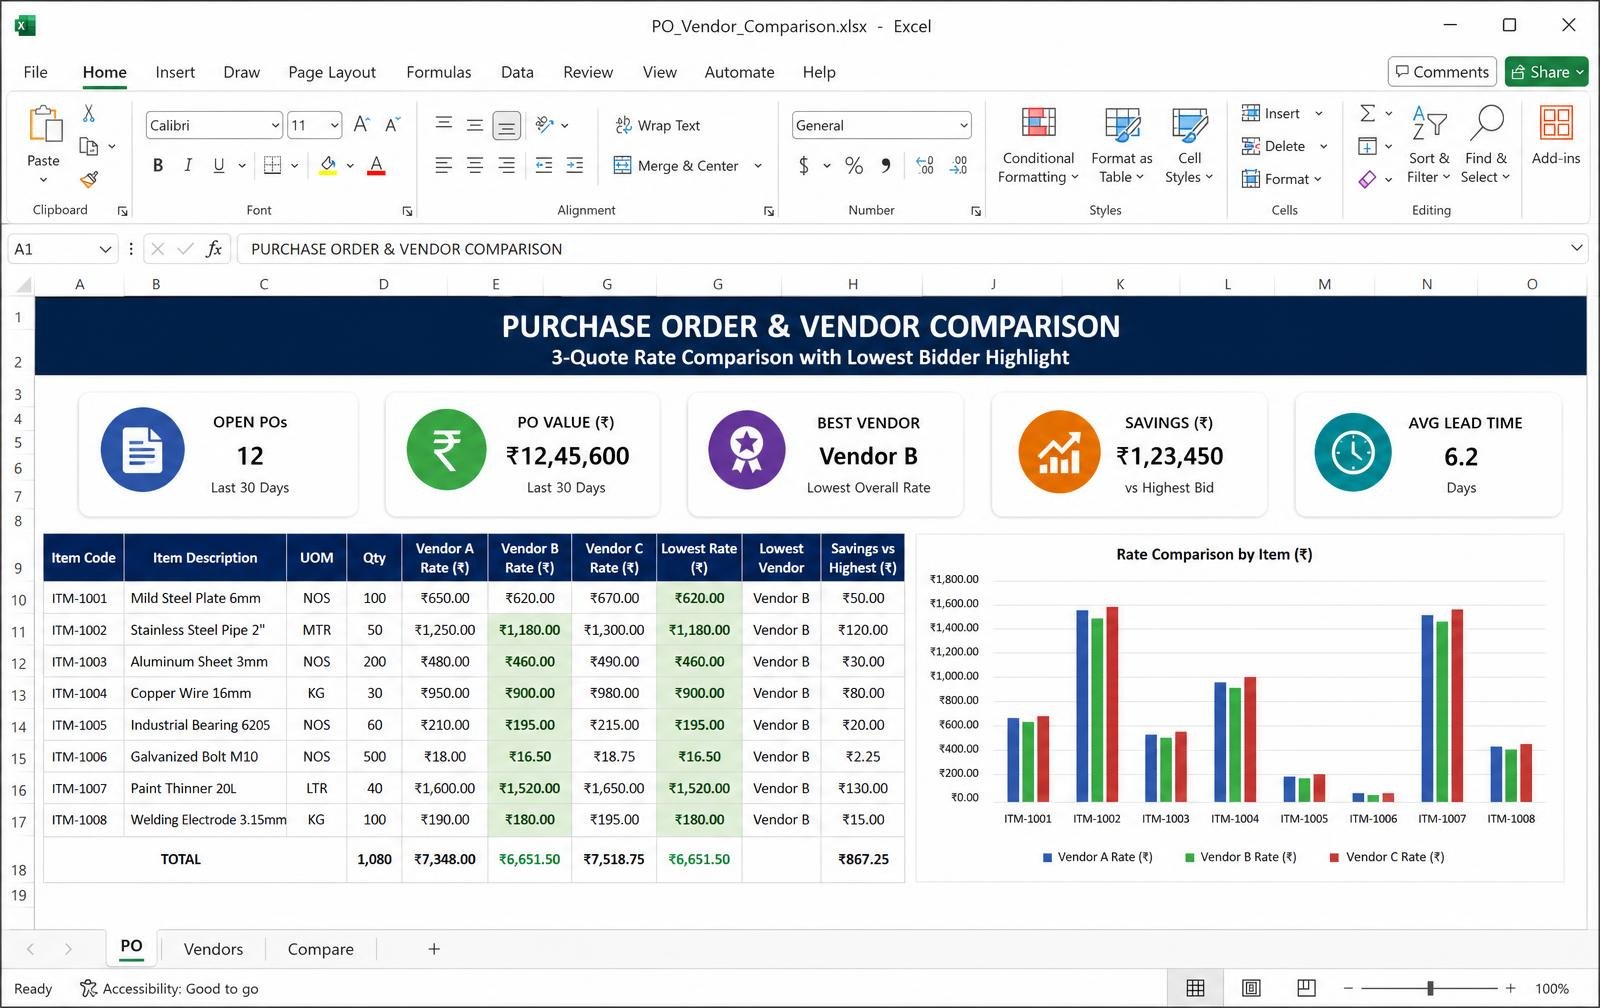Toggle Underline formatting
Viewport: 1600px width, 1008px height.
pyautogui.click(x=218, y=165)
